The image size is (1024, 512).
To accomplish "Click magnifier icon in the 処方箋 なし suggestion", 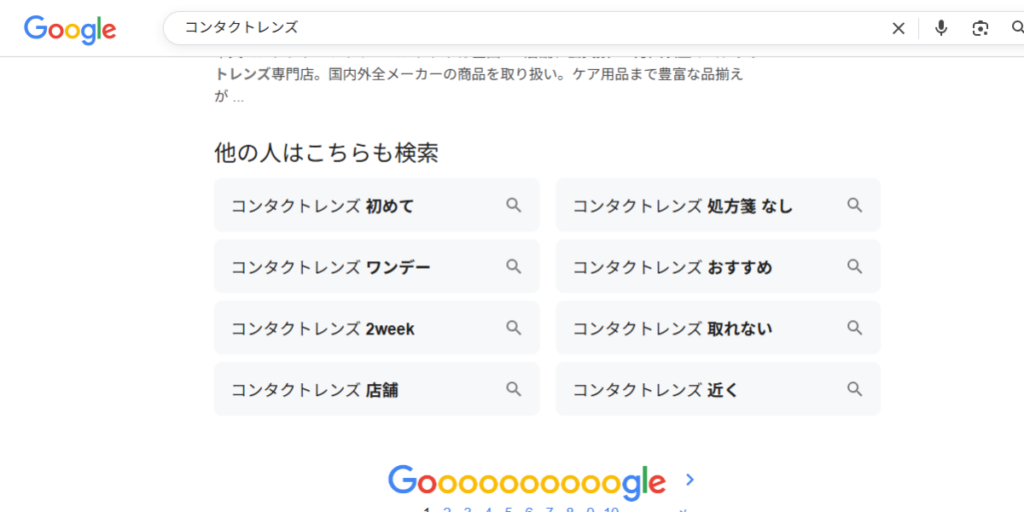I will 855,205.
